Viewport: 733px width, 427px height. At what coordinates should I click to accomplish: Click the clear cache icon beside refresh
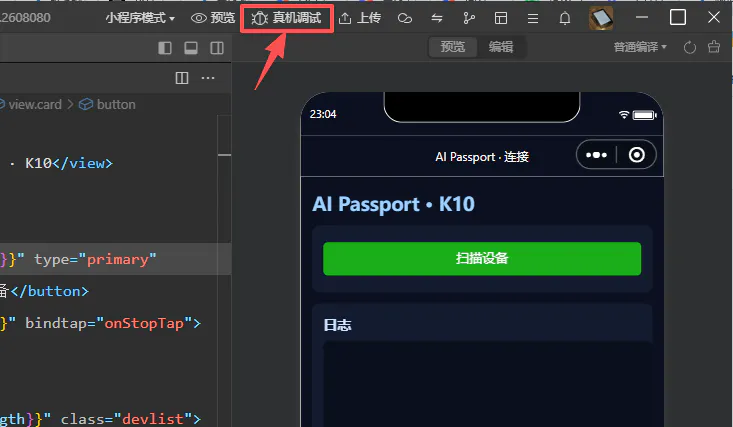(x=714, y=47)
